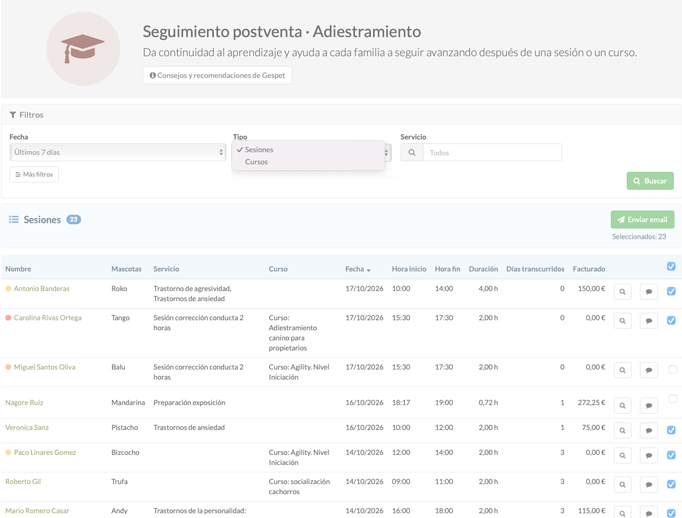Click the 'Preparación exposición' service cell

pos(189,402)
